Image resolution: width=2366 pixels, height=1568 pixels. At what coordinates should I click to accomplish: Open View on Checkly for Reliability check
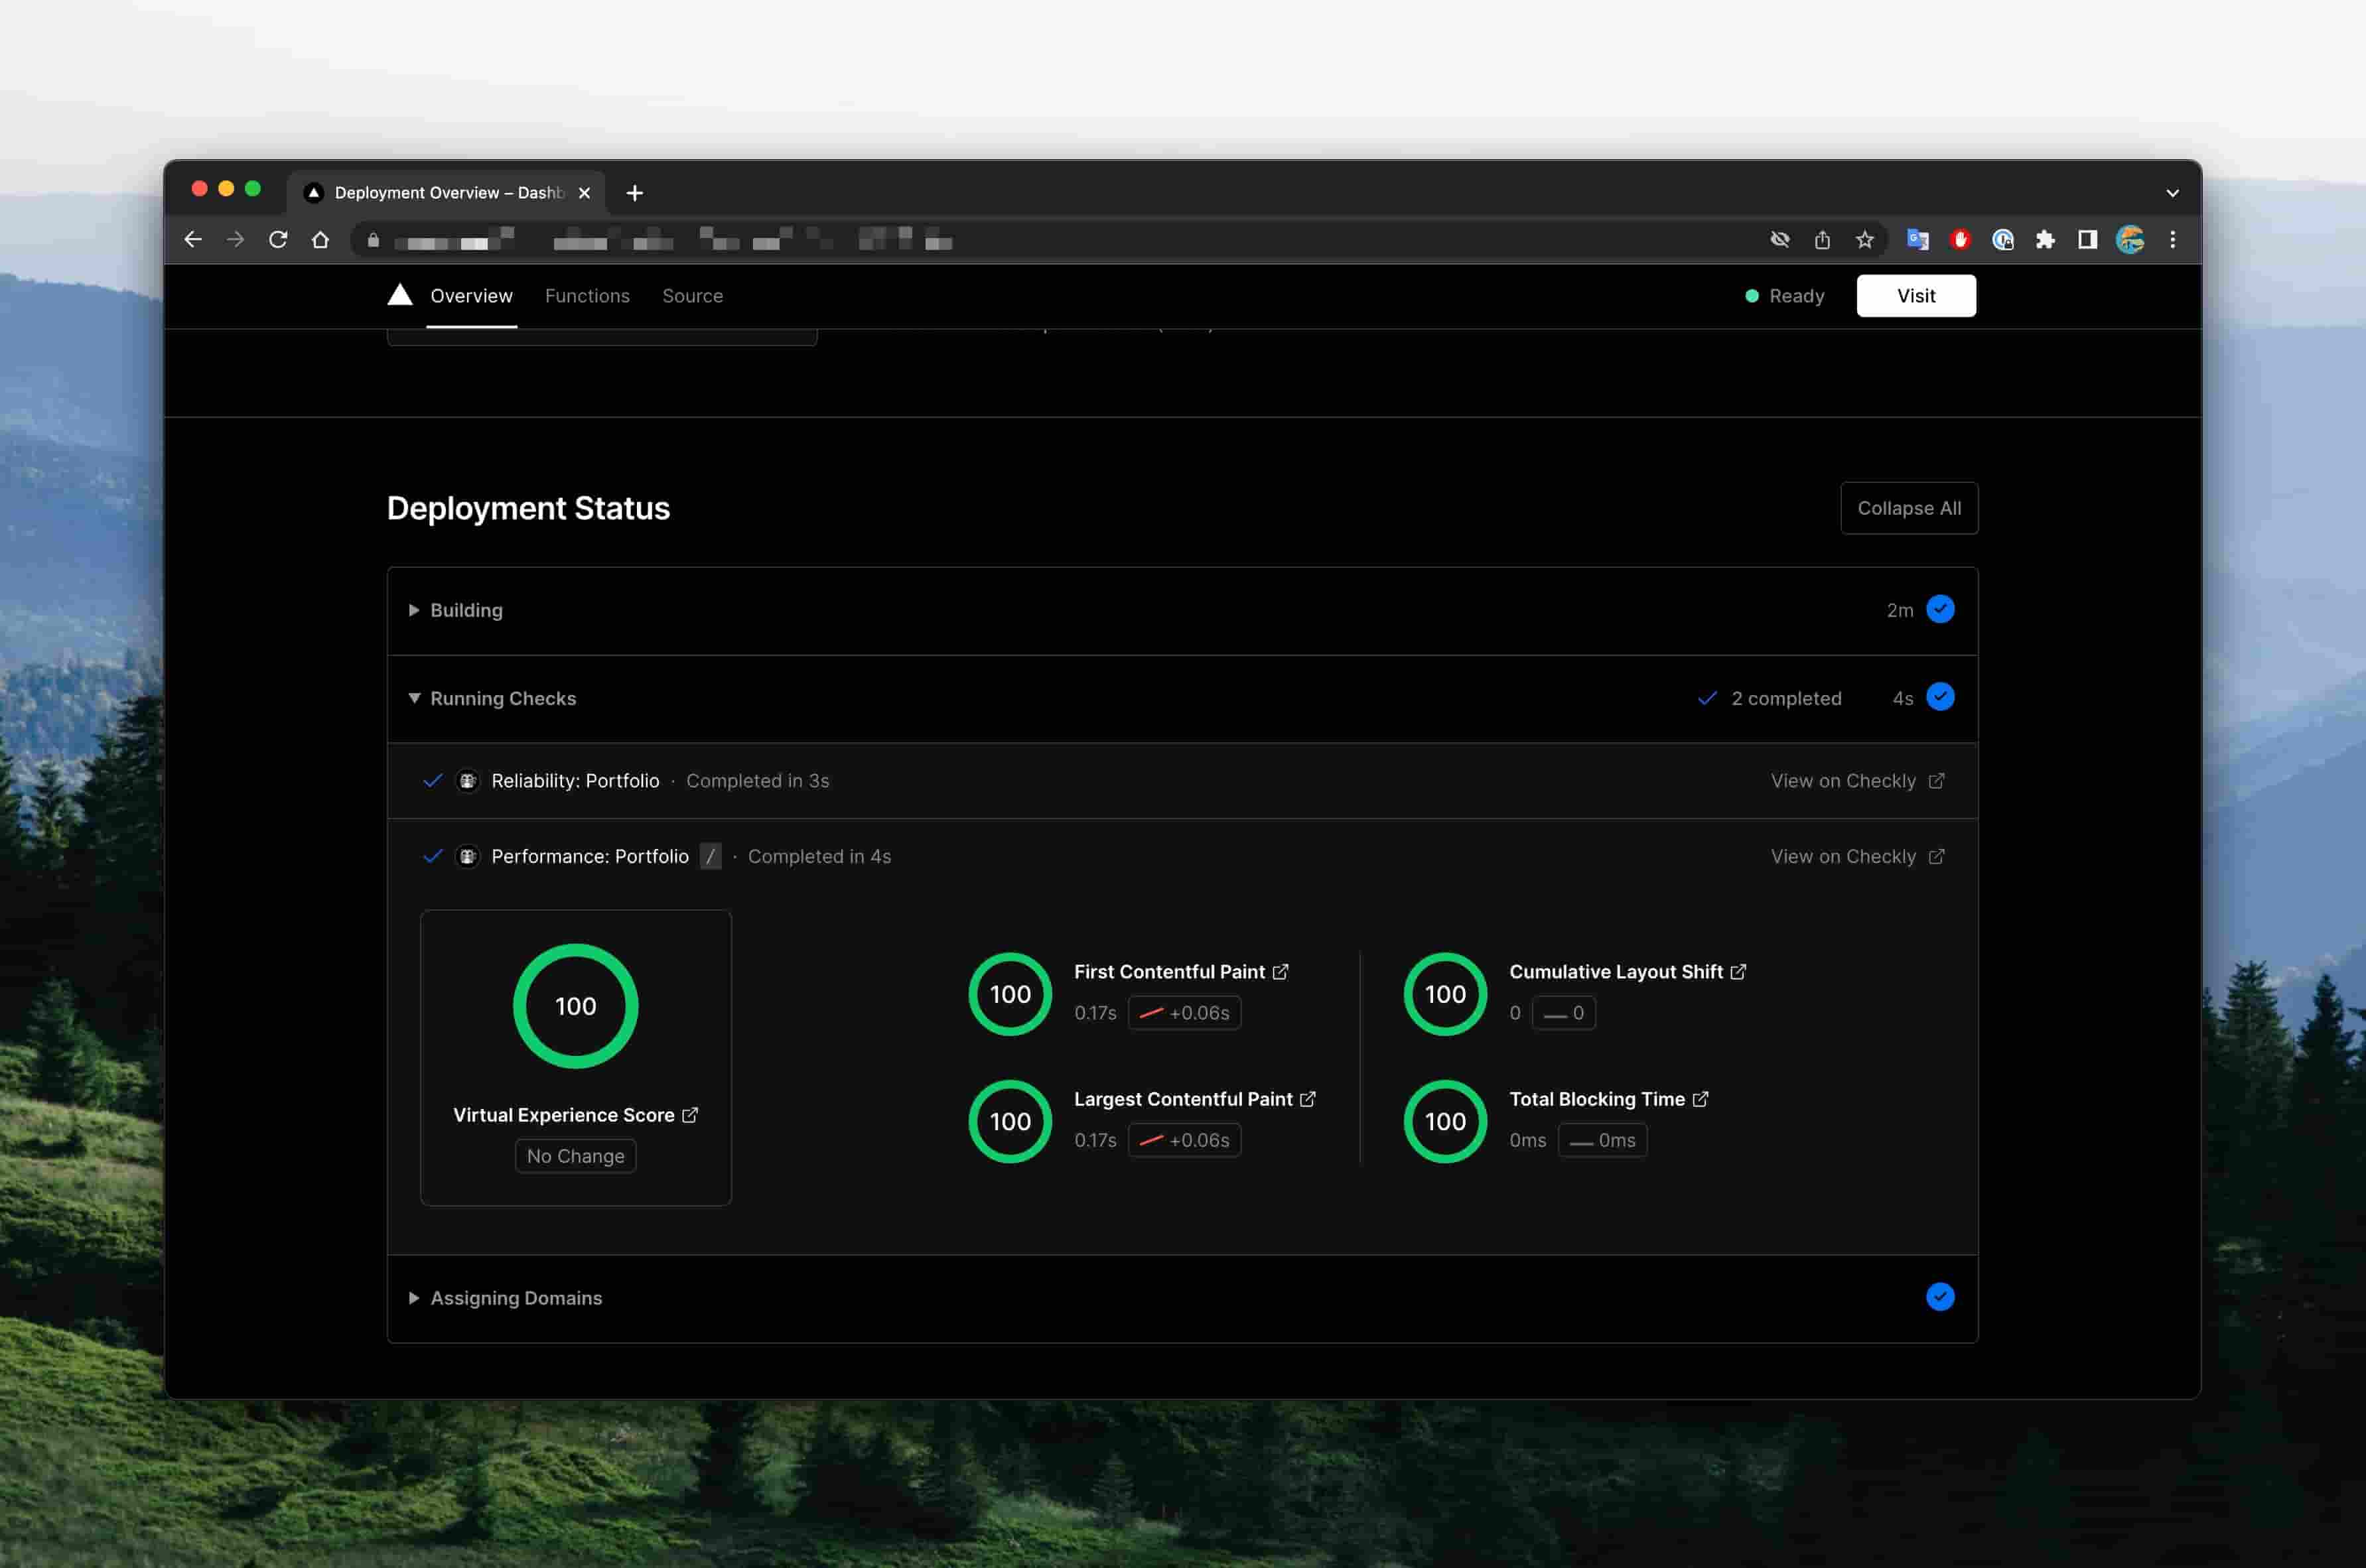coord(1857,781)
